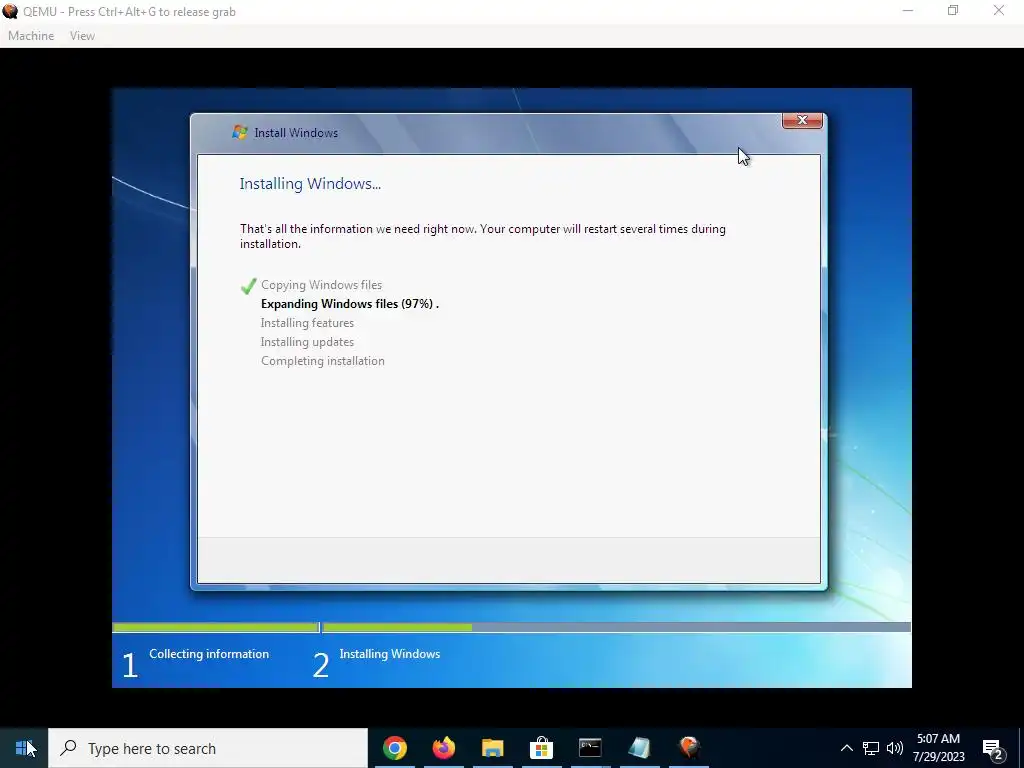The height and width of the screenshot is (768, 1024).
Task: Open the Machine menu in QEMU
Action: [31, 36]
